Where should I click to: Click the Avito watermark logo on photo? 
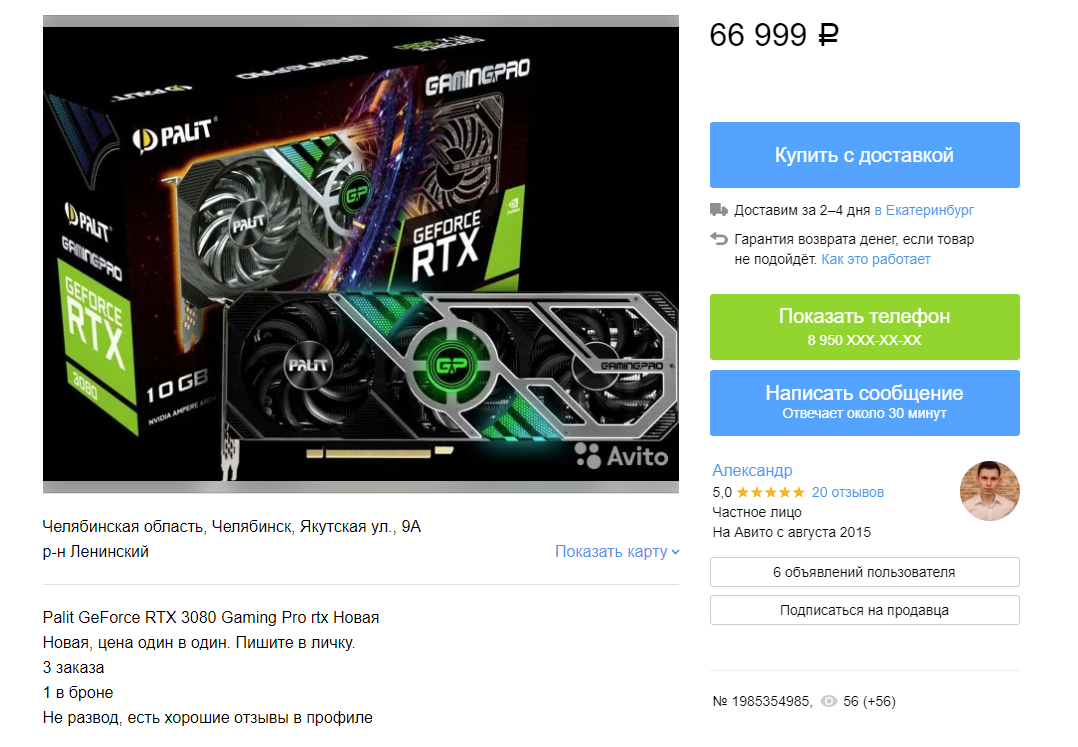tap(622, 456)
